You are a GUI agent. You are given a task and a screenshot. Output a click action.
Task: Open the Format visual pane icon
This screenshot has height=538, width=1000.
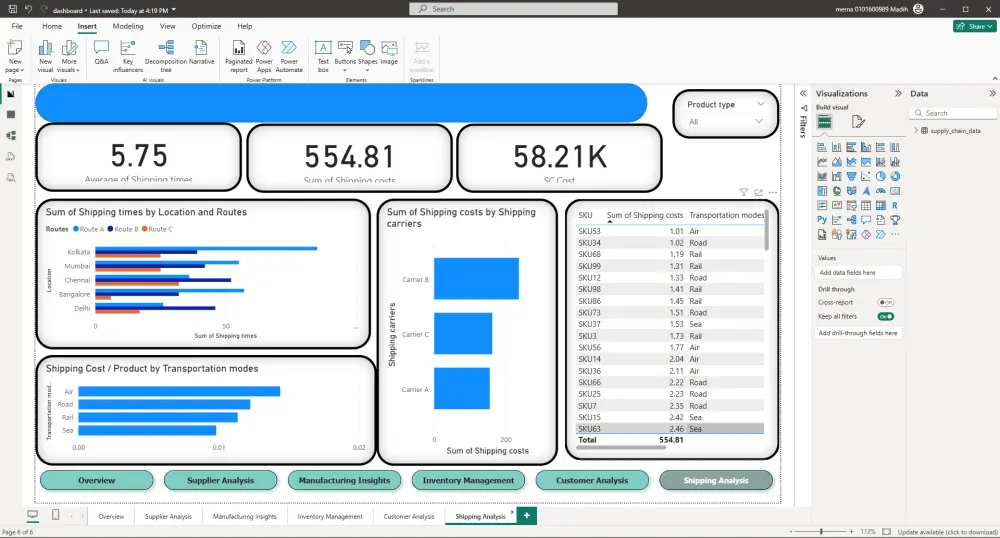[x=858, y=122]
